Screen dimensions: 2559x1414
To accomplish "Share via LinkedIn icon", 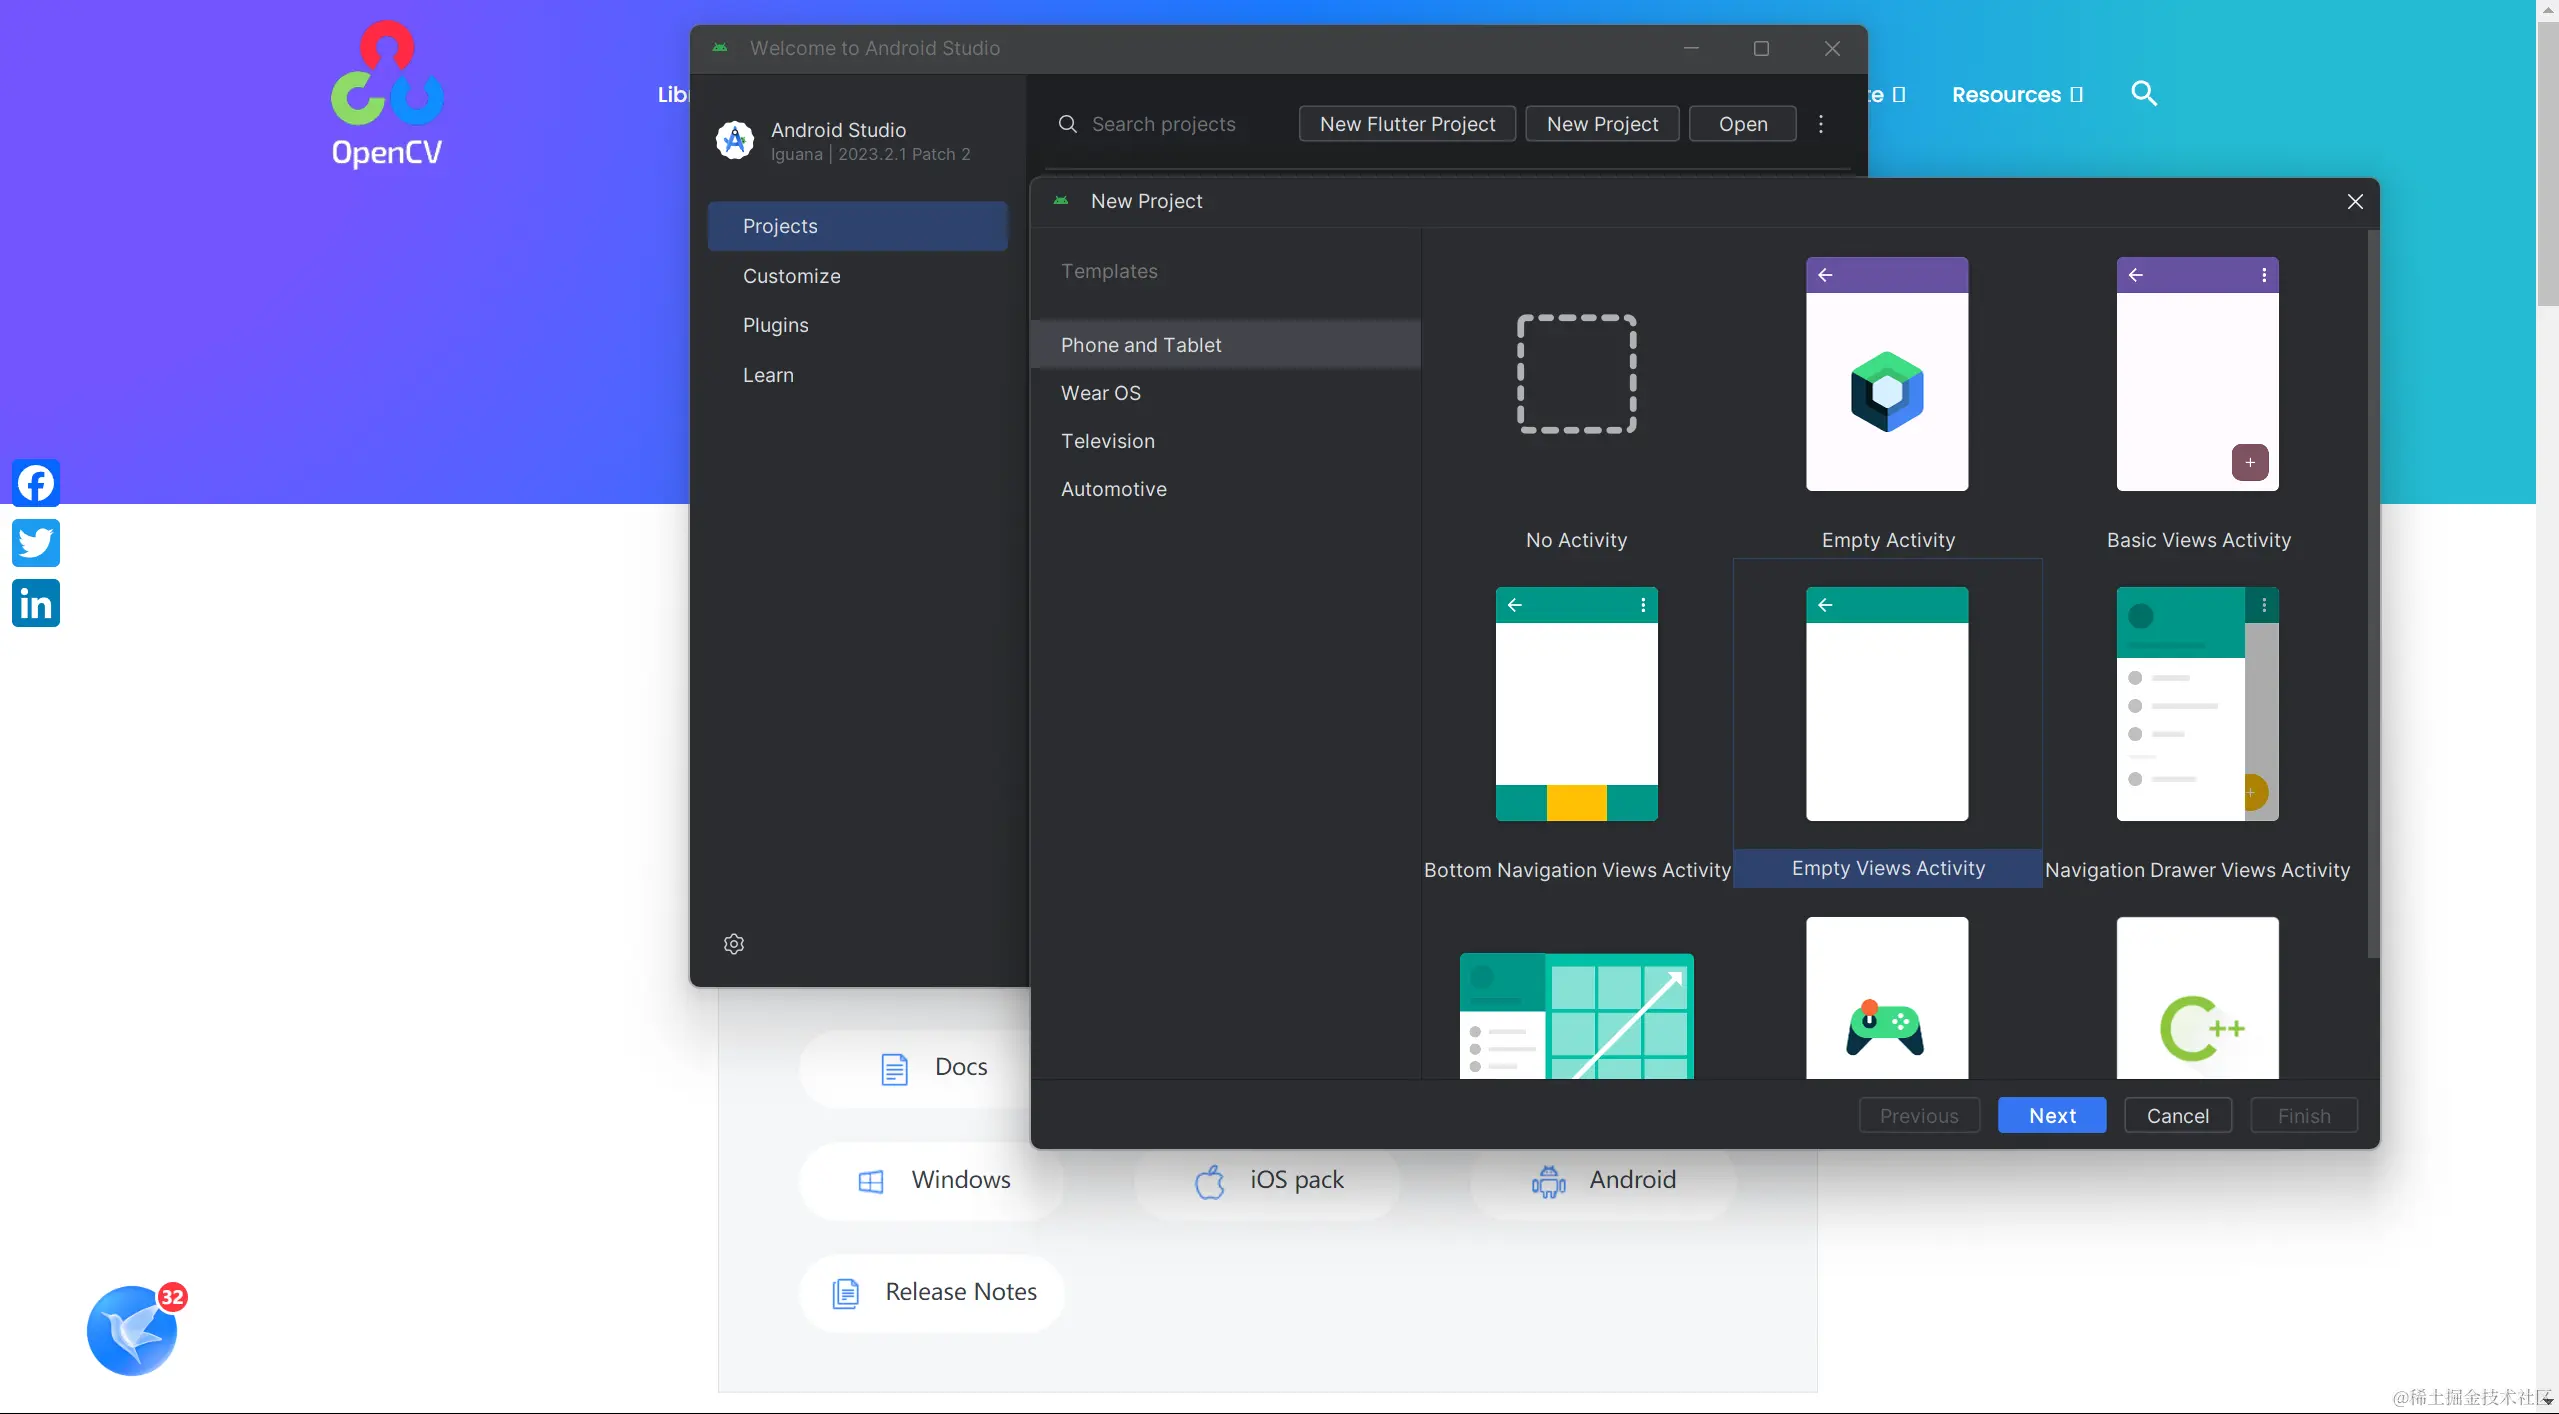I will tap(36, 603).
